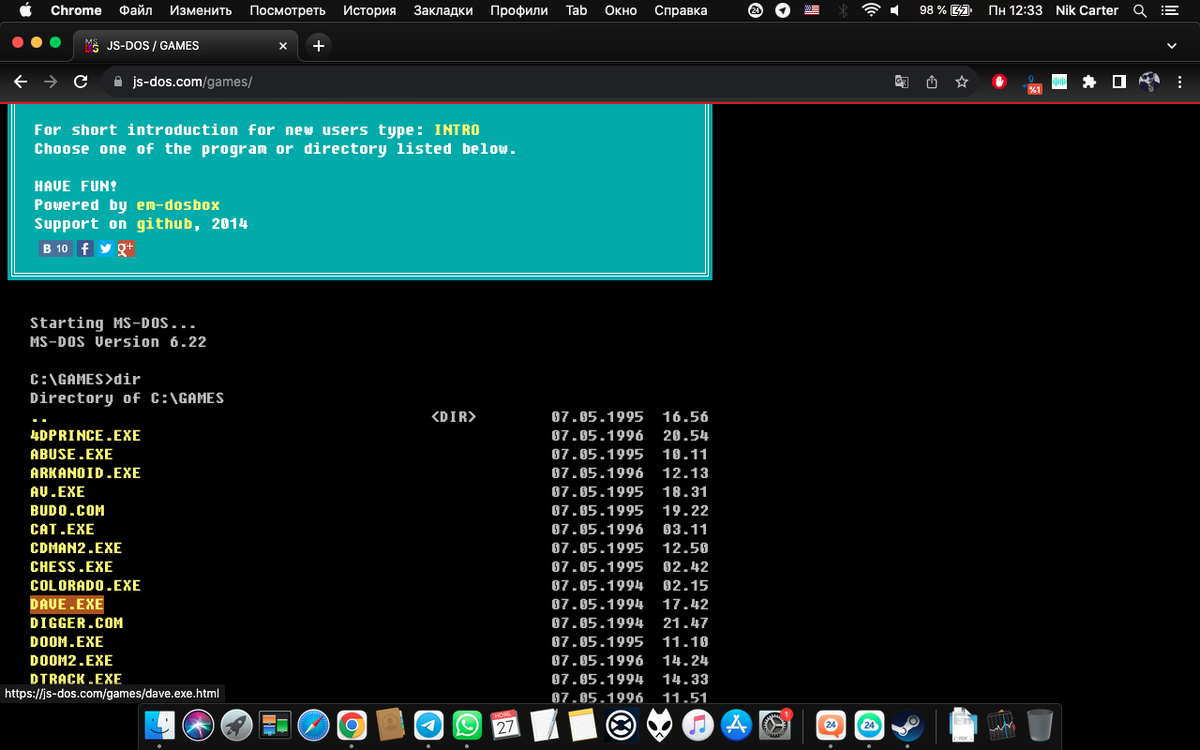The height and width of the screenshot is (750, 1200).
Task: Open CHESS.EXE game link
Action: point(71,567)
